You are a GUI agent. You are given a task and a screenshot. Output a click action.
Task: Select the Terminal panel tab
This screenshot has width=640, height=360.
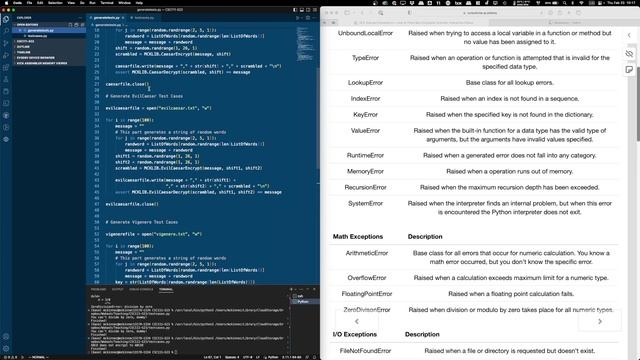[166, 289]
